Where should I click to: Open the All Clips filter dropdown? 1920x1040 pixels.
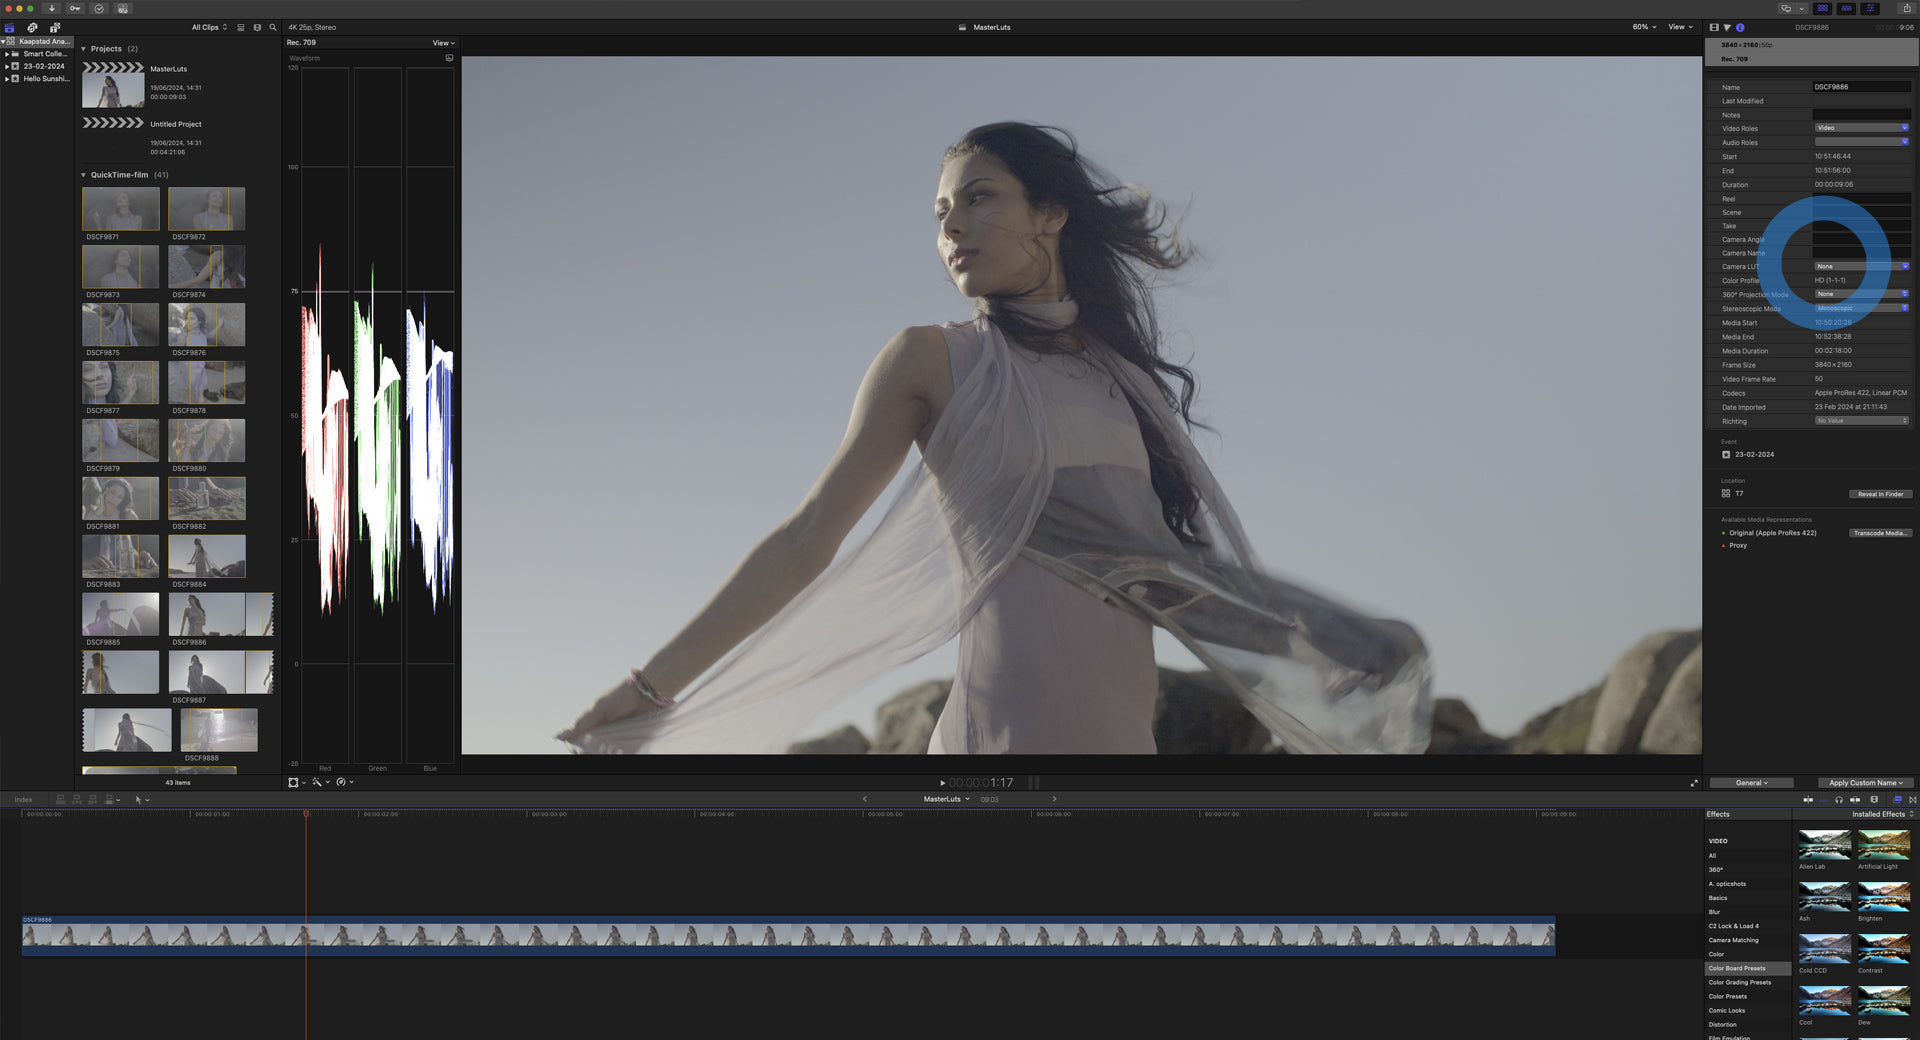(209, 27)
